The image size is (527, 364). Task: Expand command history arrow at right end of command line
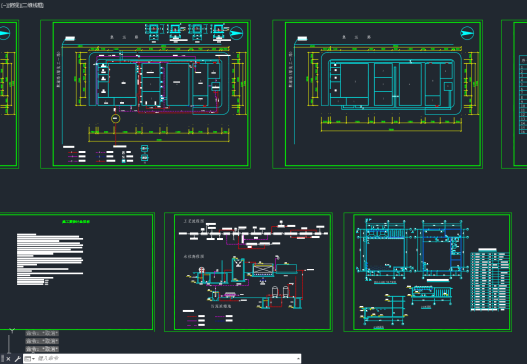pyautogui.click(x=298, y=359)
